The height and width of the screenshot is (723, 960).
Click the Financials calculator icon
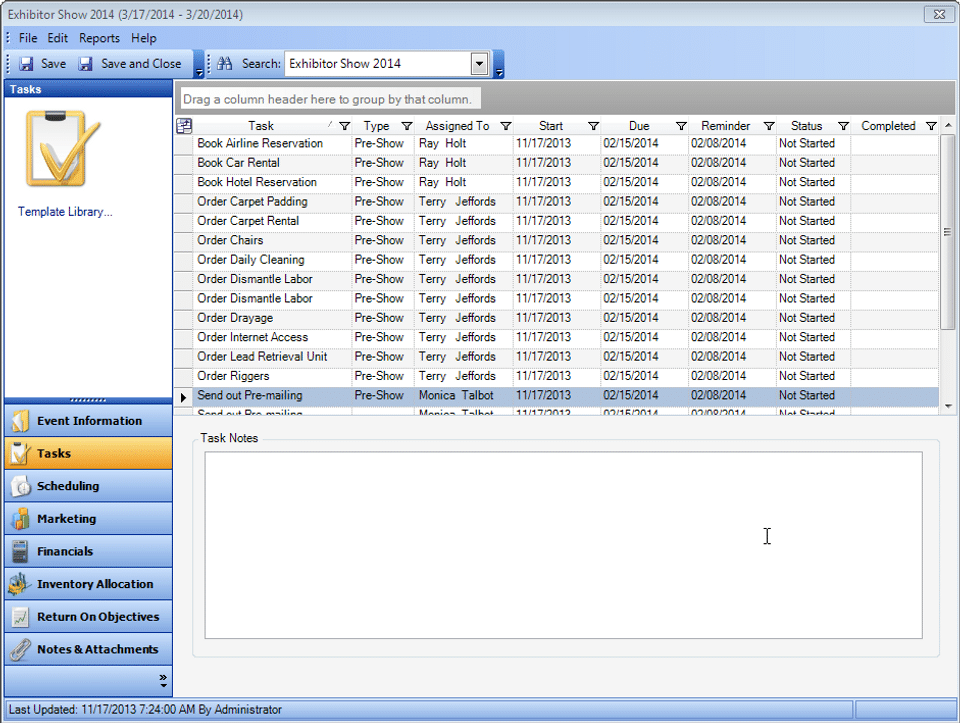20,551
